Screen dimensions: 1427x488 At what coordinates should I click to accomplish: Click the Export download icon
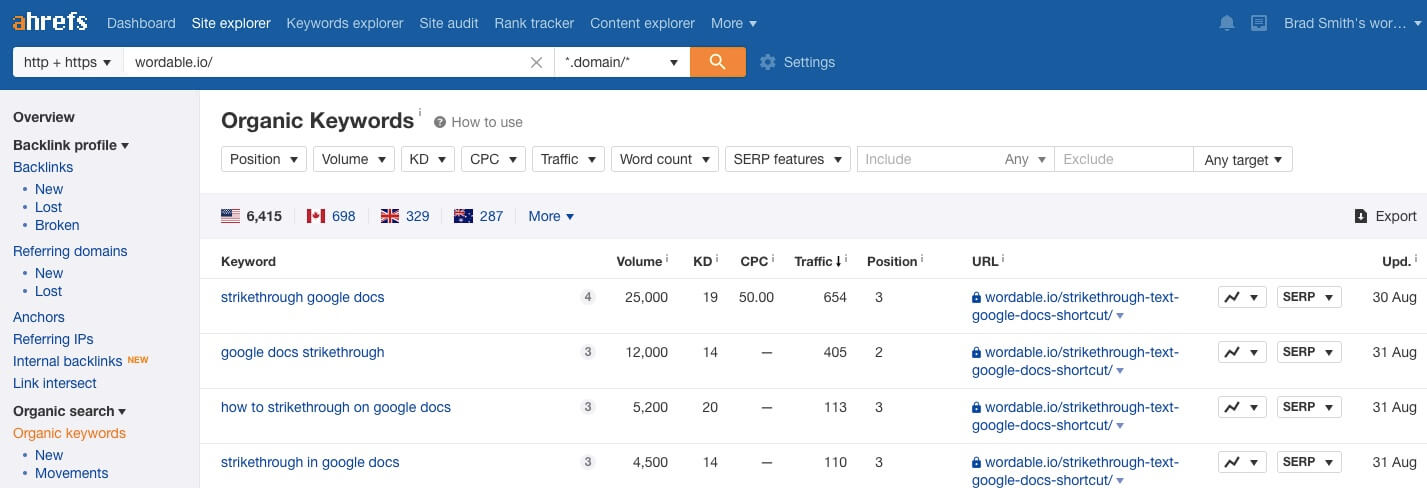click(1361, 216)
